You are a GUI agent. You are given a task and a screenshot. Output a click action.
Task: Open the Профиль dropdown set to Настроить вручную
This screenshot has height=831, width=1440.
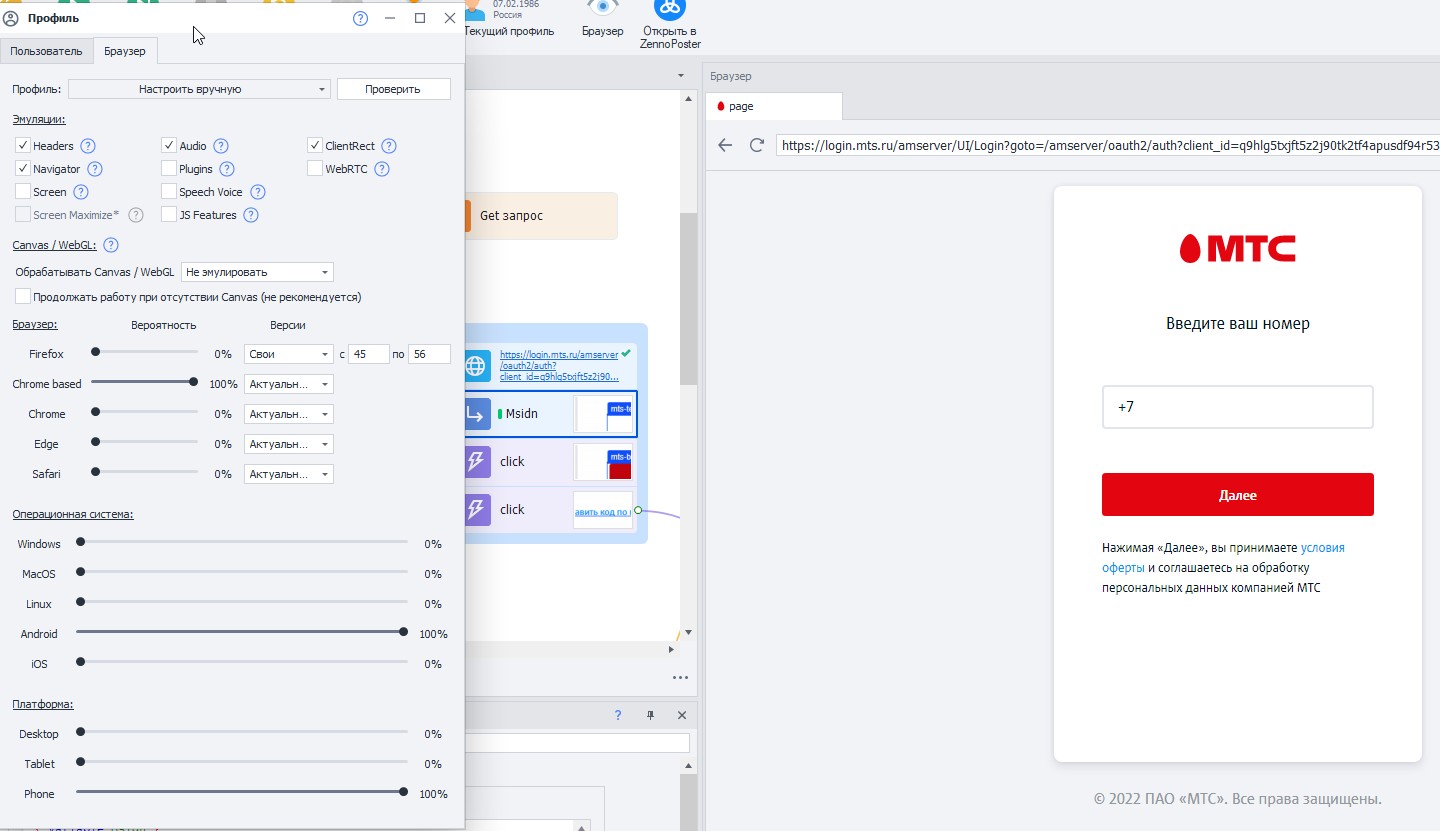pyautogui.click(x=199, y=89)
